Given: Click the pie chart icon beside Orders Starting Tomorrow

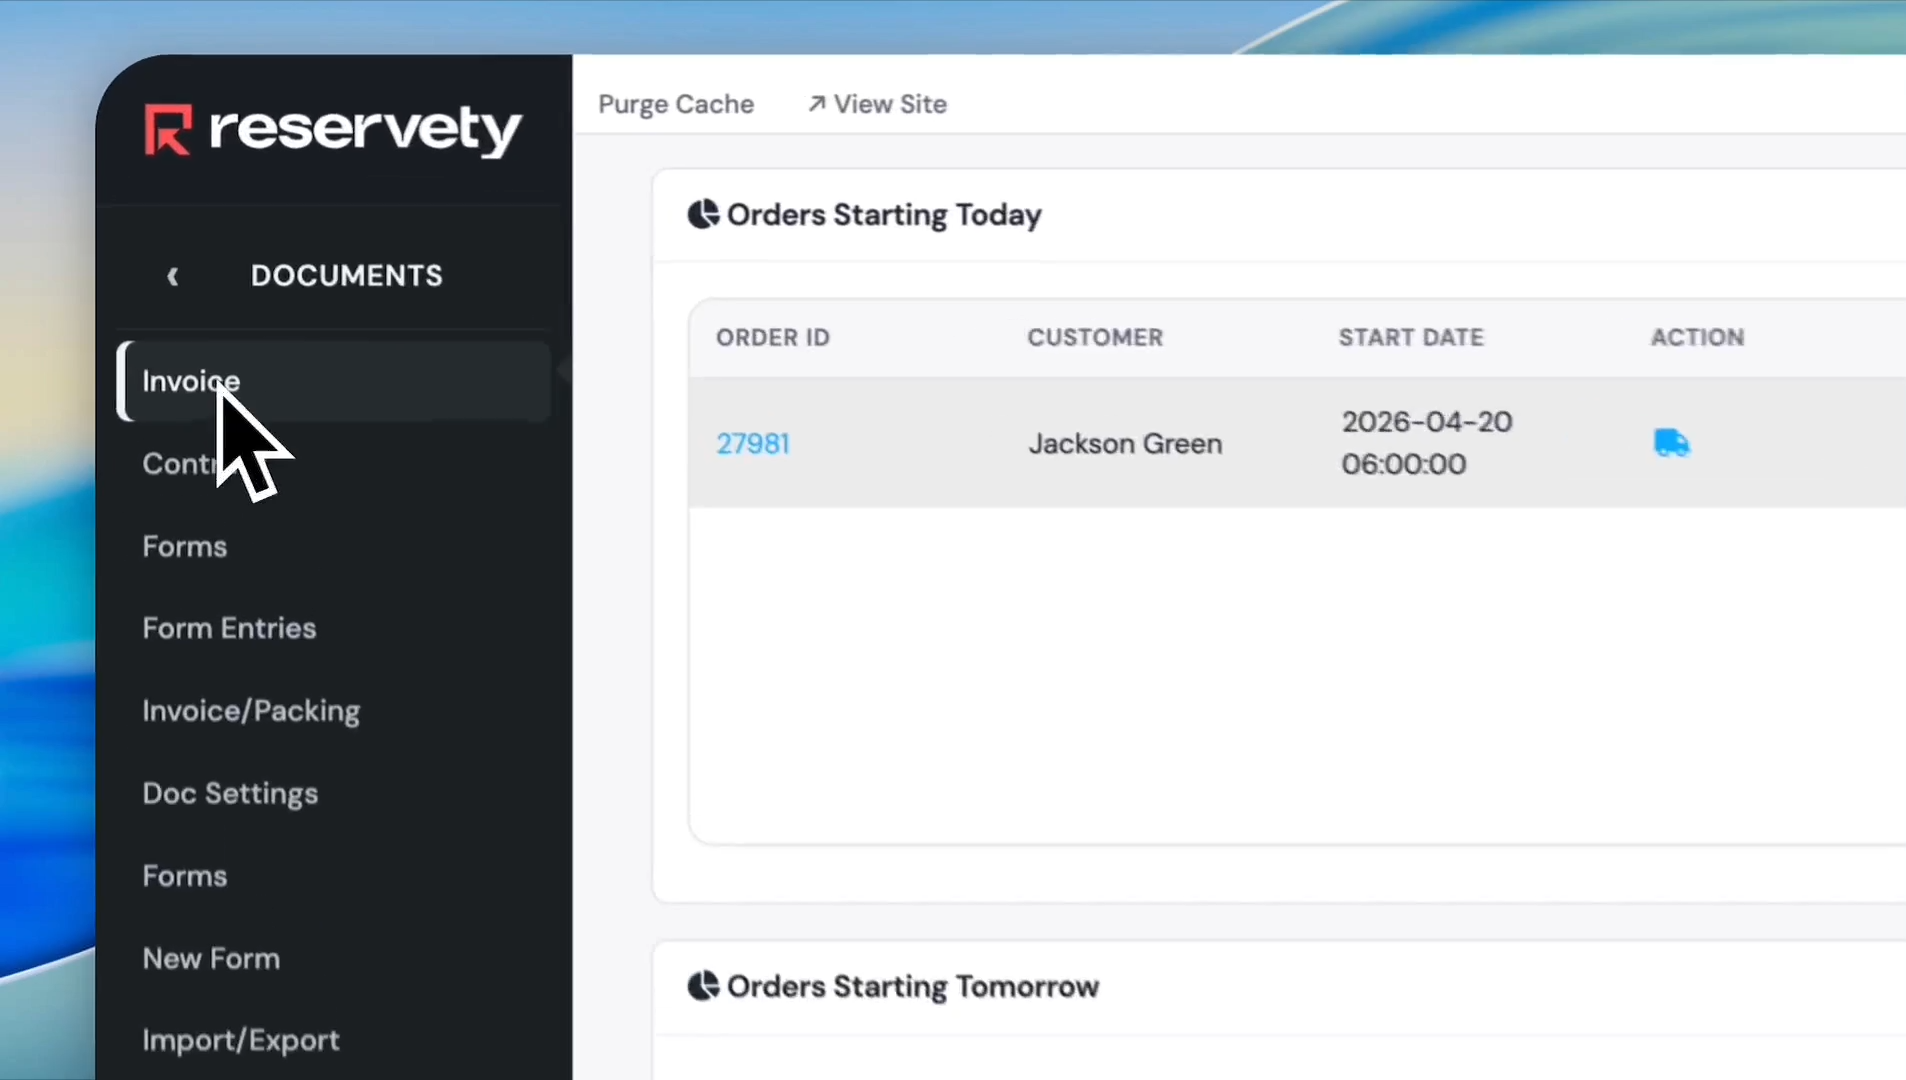Looking at the screenshot, I should 703,986.
